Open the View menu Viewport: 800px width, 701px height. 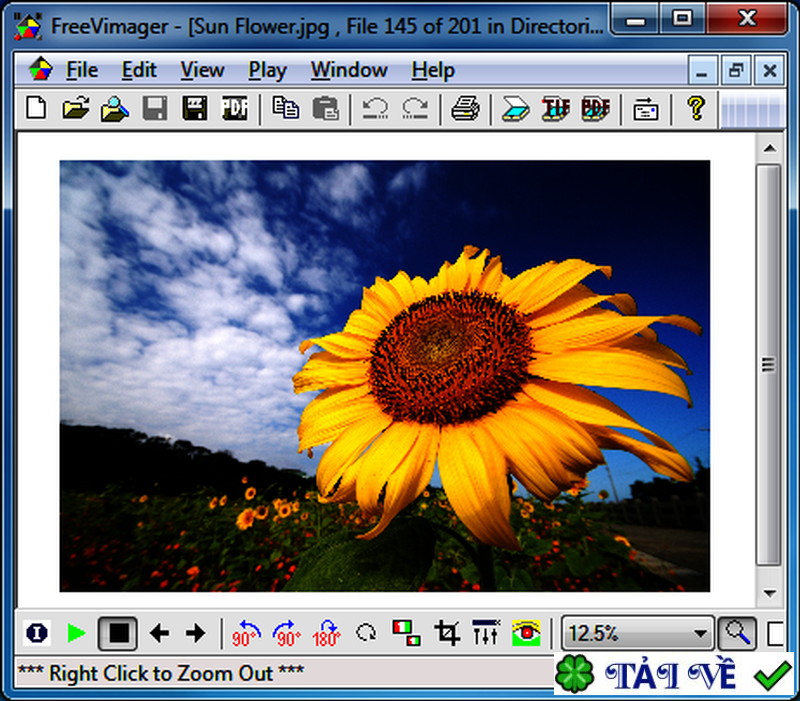pyautogui.click(x=202, y=70)
